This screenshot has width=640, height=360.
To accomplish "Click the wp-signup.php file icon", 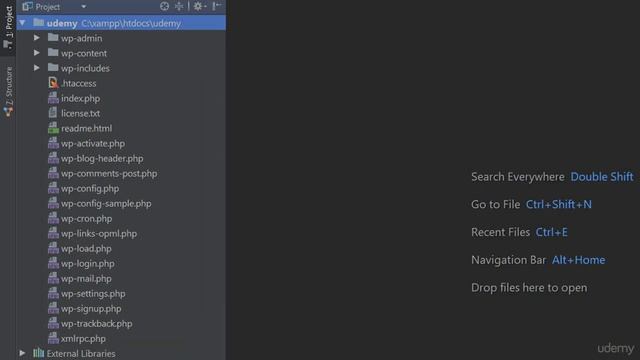I will click(53, 309).
